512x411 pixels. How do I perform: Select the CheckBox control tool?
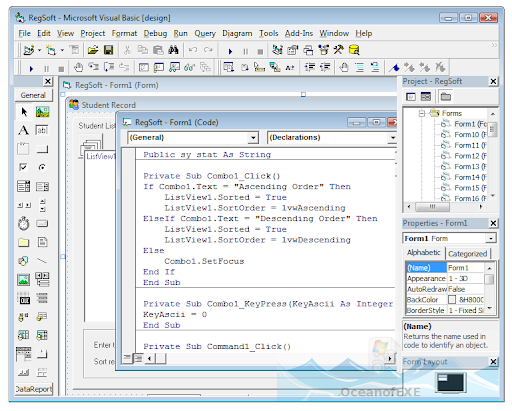click(x=24, y=167)
